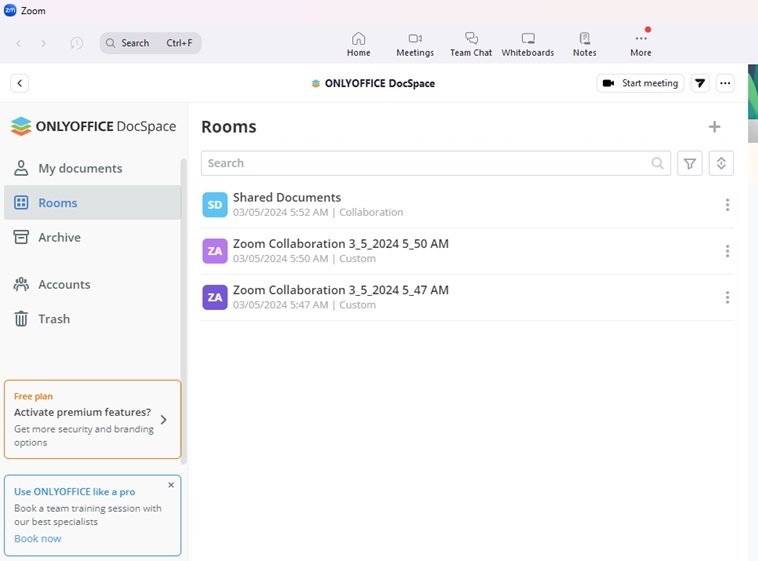Open the Accounts section
The width and height of the screenshot is (758, 561).
coord(92,284)
